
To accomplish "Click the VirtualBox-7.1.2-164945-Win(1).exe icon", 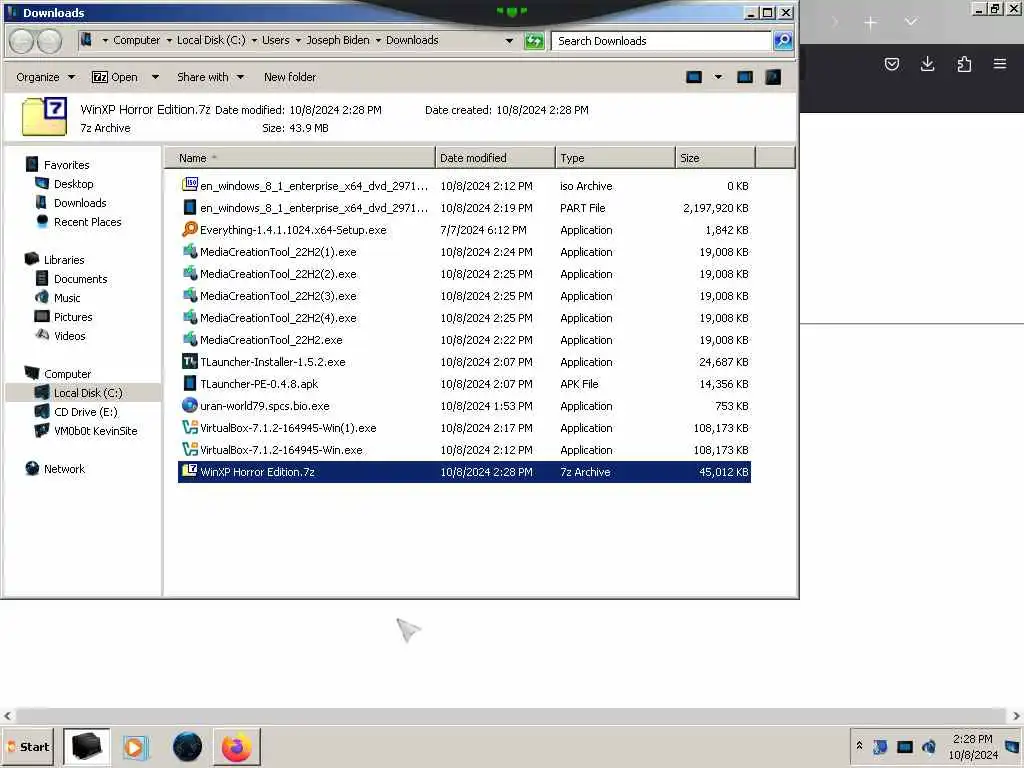I will tap(189, 428).
